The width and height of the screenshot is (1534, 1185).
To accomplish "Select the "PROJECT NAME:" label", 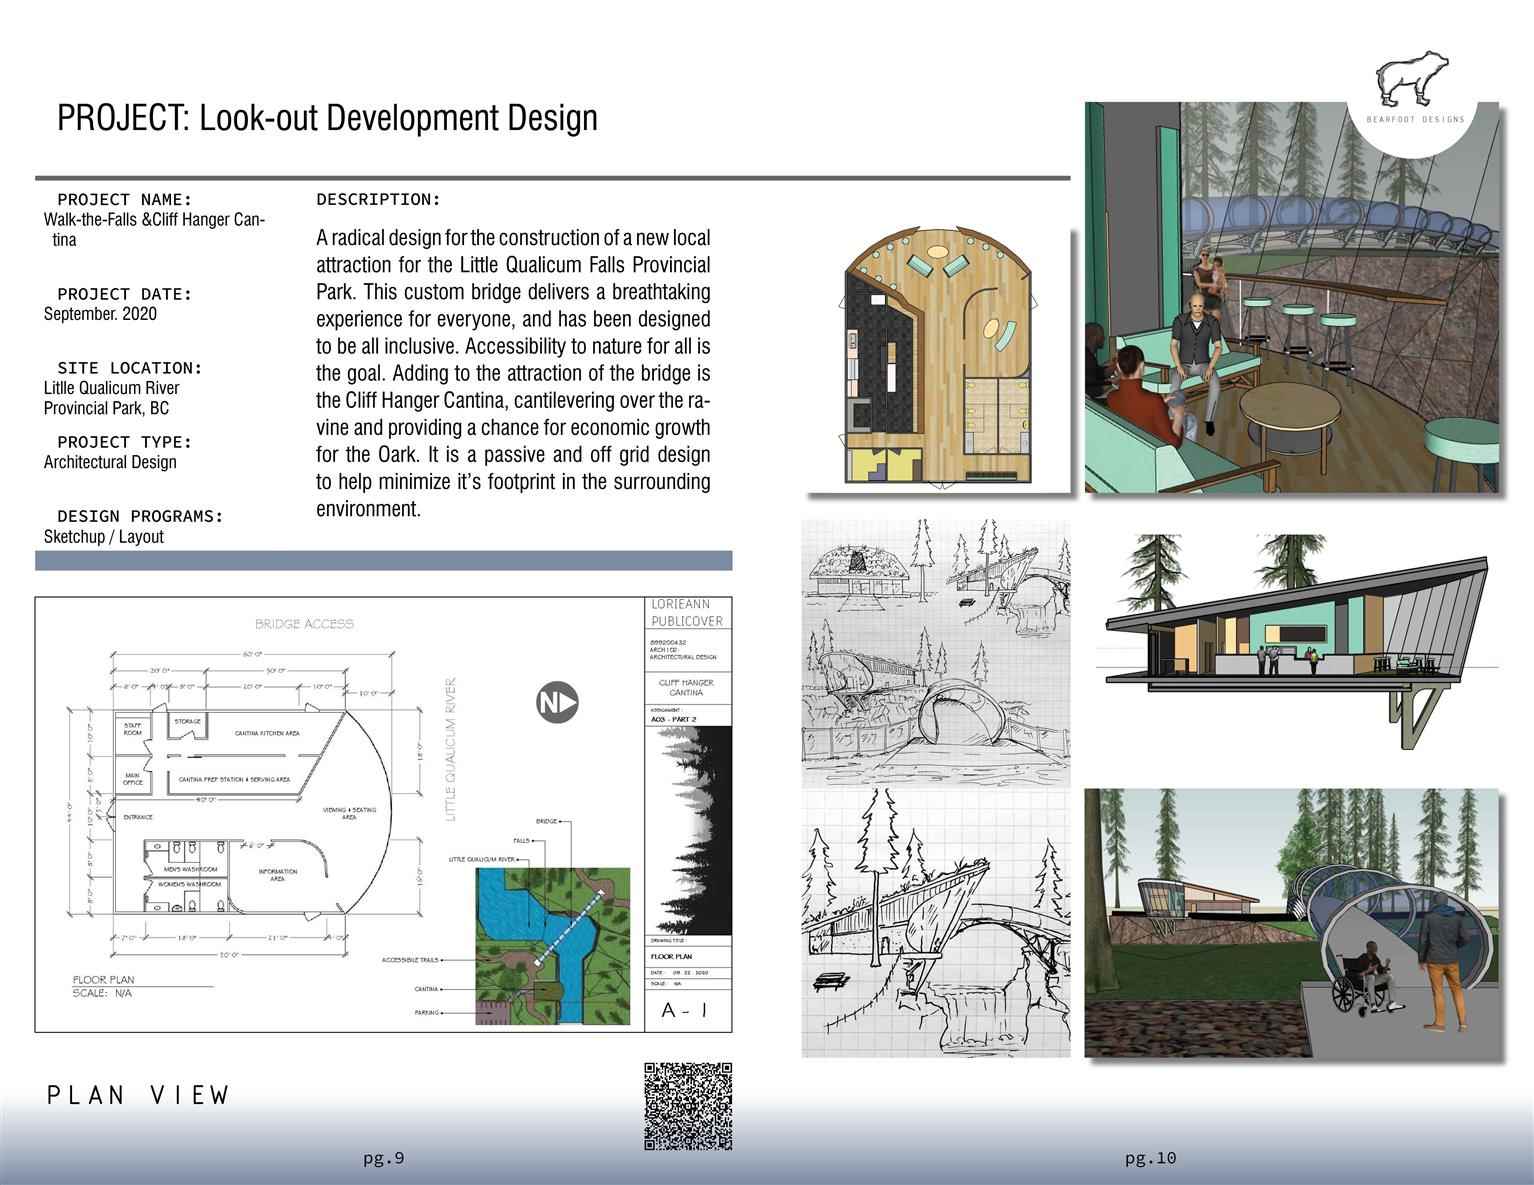I will pos(125,200).
